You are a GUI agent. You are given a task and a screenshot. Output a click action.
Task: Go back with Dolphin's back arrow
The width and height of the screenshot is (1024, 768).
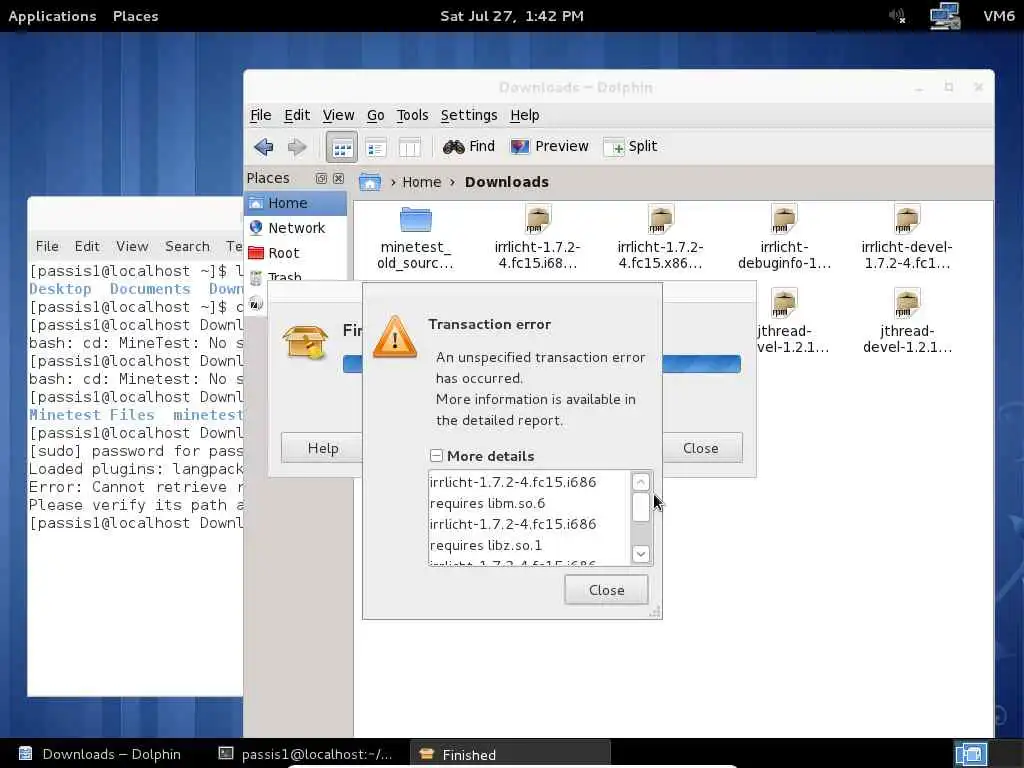click(x=264, y=147)
